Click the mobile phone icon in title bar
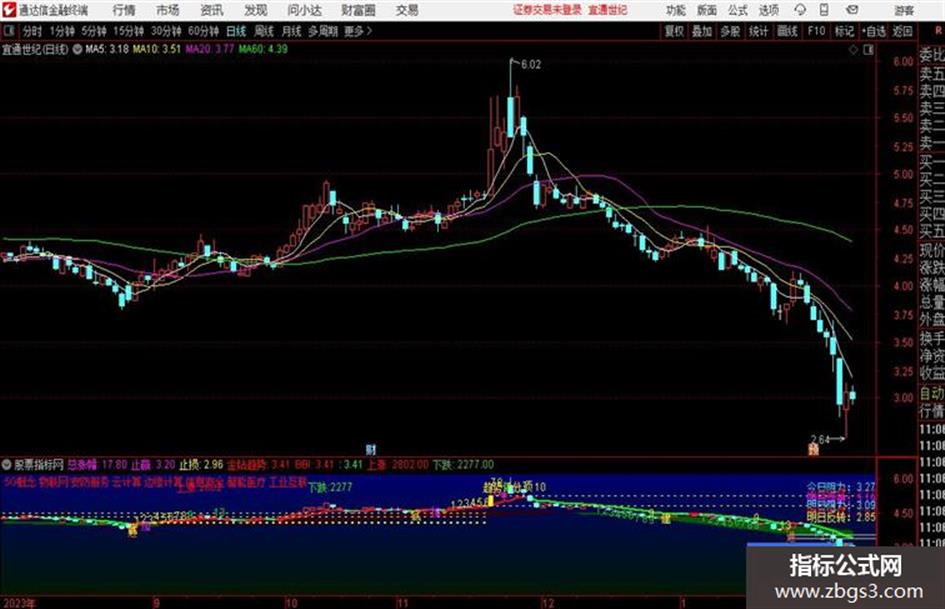The image size is (945, 609). pyautogui.click(x=824, y=10)
